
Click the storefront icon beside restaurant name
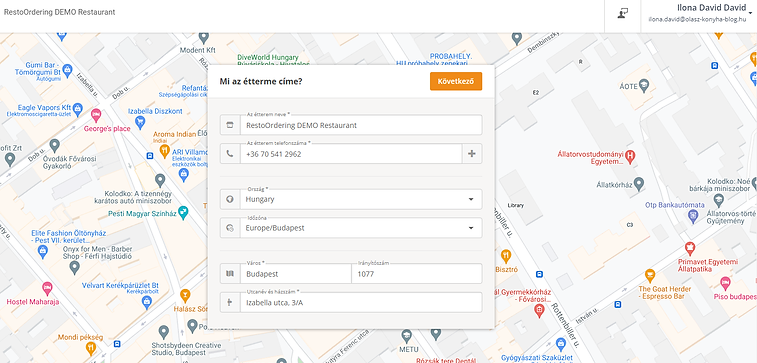point(230,125)
